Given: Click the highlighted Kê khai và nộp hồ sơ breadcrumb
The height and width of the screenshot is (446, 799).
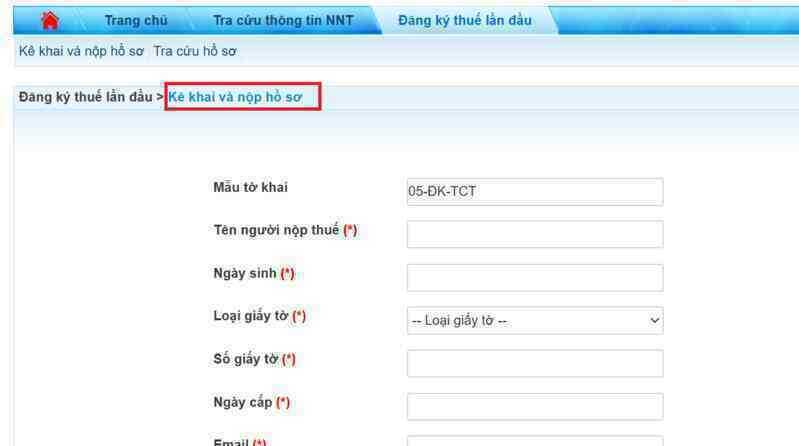Looking at the screenshot, I should [x=235, y=97].
